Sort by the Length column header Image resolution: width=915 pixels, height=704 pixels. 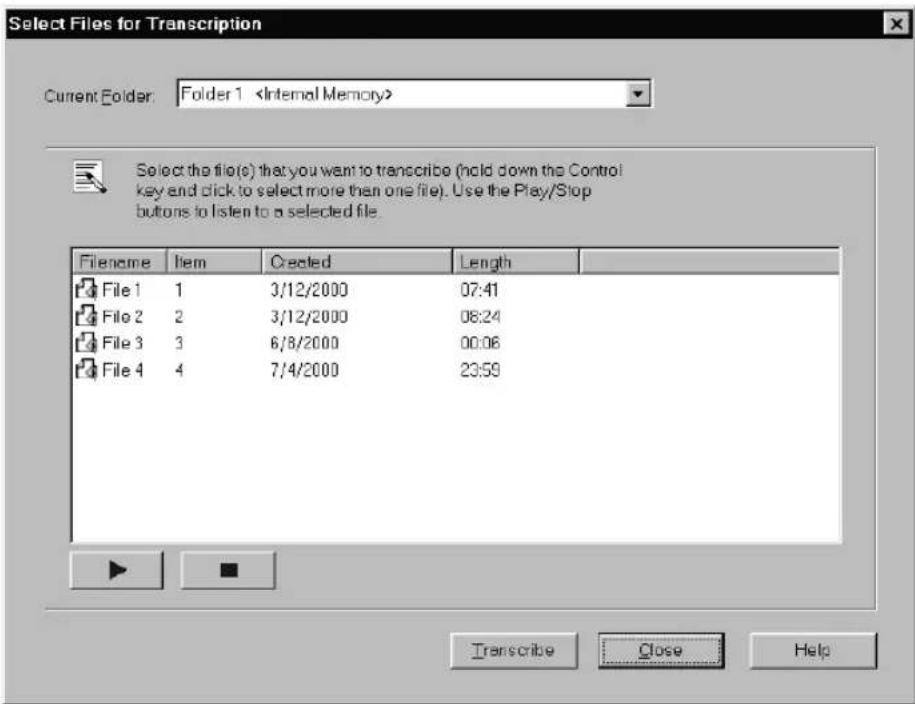tap(516, 262)
